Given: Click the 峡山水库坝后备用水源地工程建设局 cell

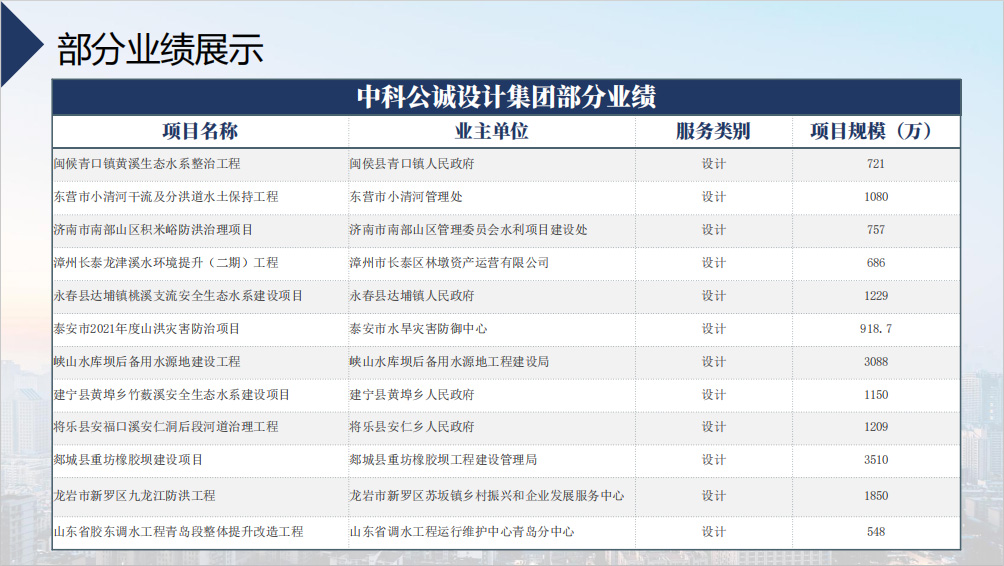Looking at the screenshot, I should 449,362.
